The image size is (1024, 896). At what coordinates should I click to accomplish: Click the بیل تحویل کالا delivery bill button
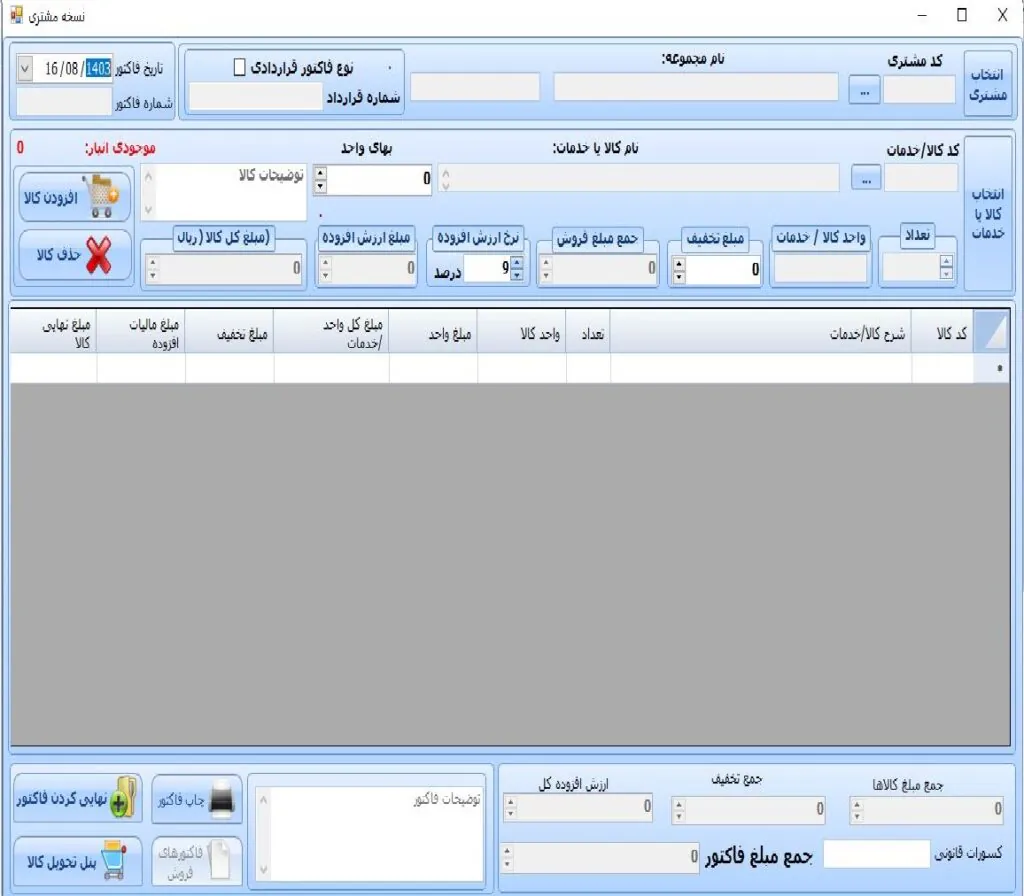(x=77, y=860)
